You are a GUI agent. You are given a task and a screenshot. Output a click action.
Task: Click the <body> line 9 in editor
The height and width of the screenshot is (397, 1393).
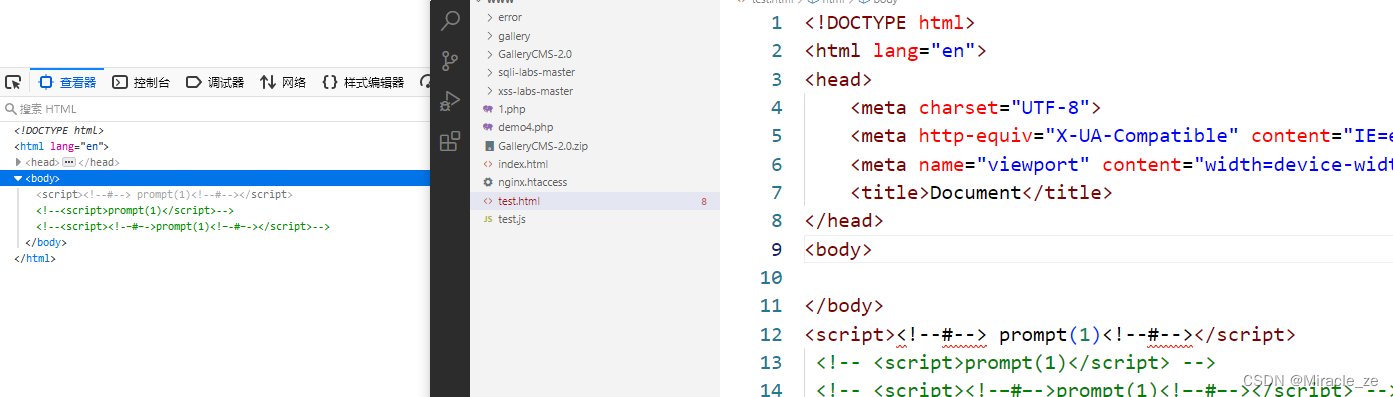pos(838,249)
